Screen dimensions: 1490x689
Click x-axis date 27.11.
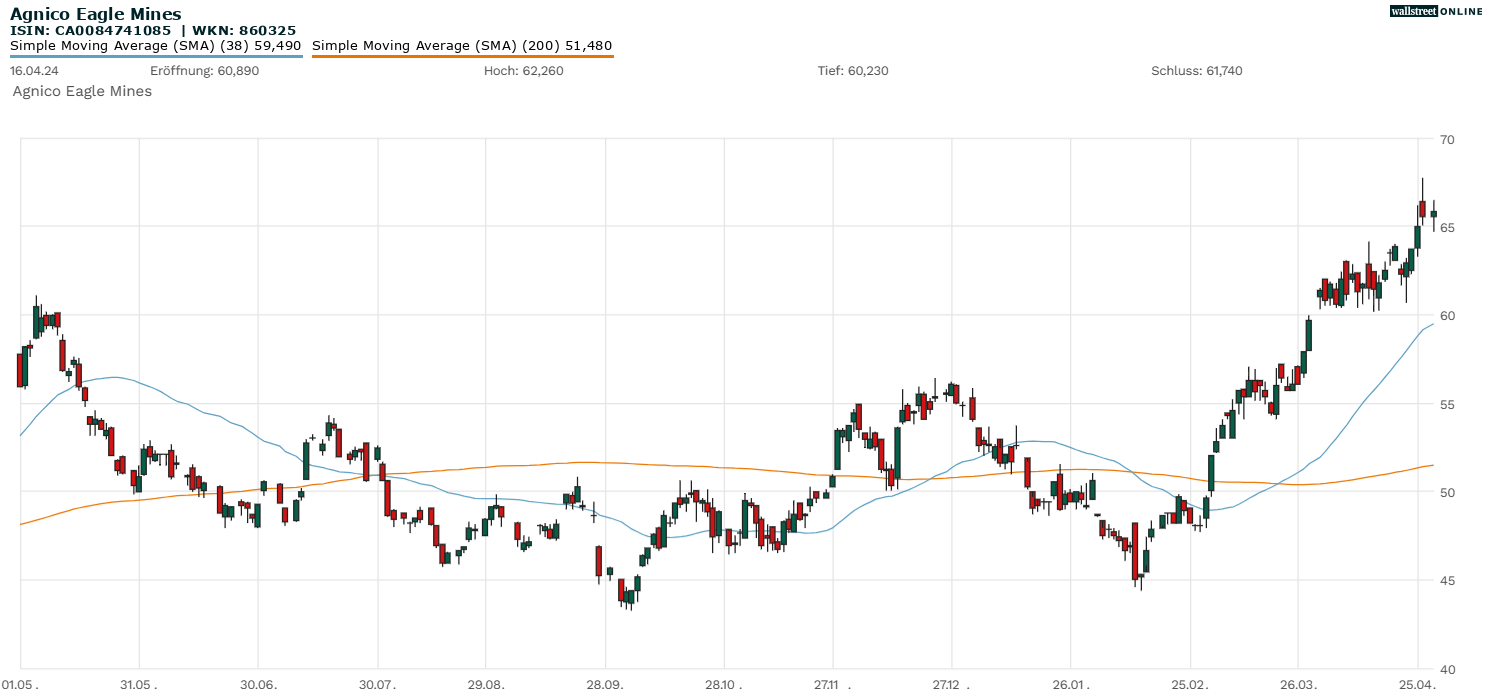tap(832, 683)
